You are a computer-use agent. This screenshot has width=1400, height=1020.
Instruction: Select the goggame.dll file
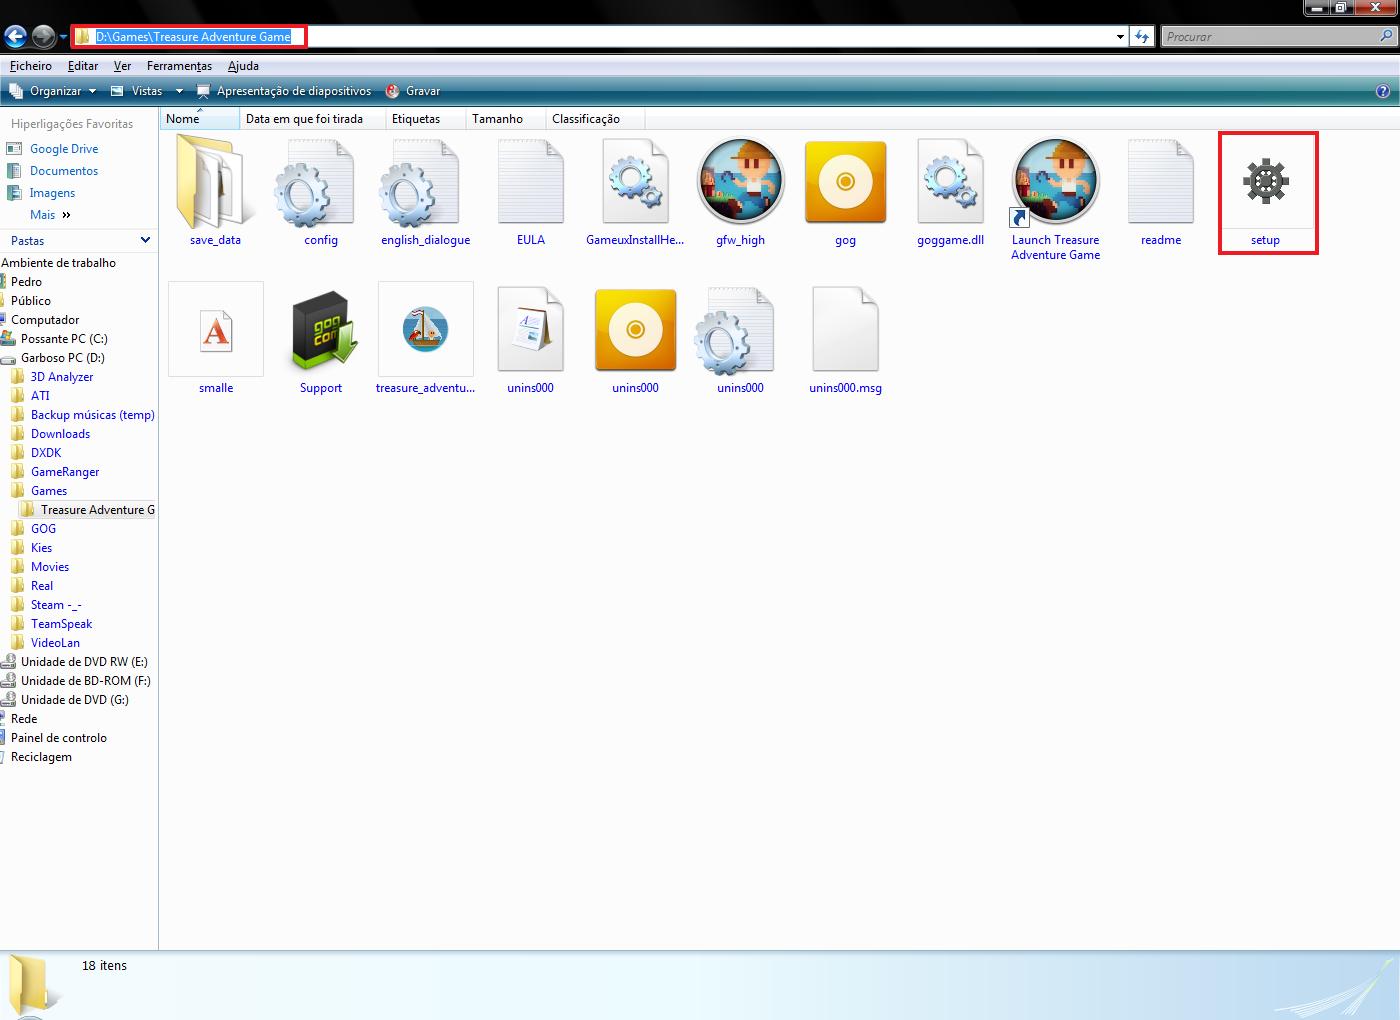coord(950,183)
